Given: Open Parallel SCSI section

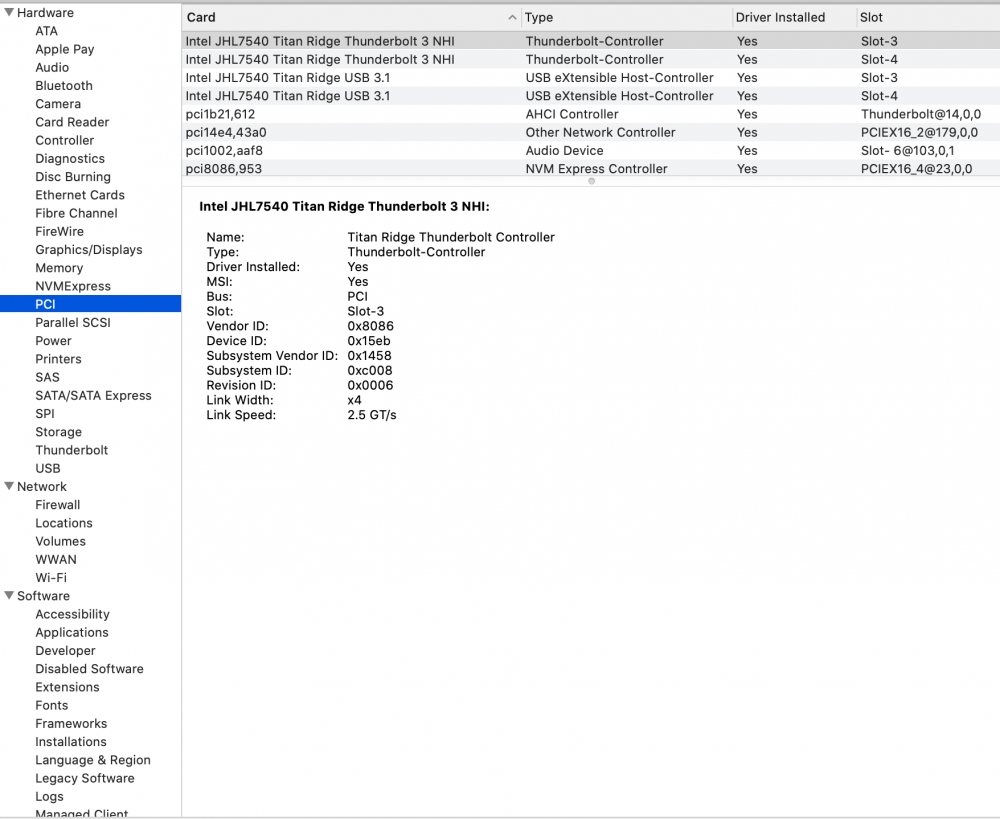Looking at the screenshot, I should [73, 322].
